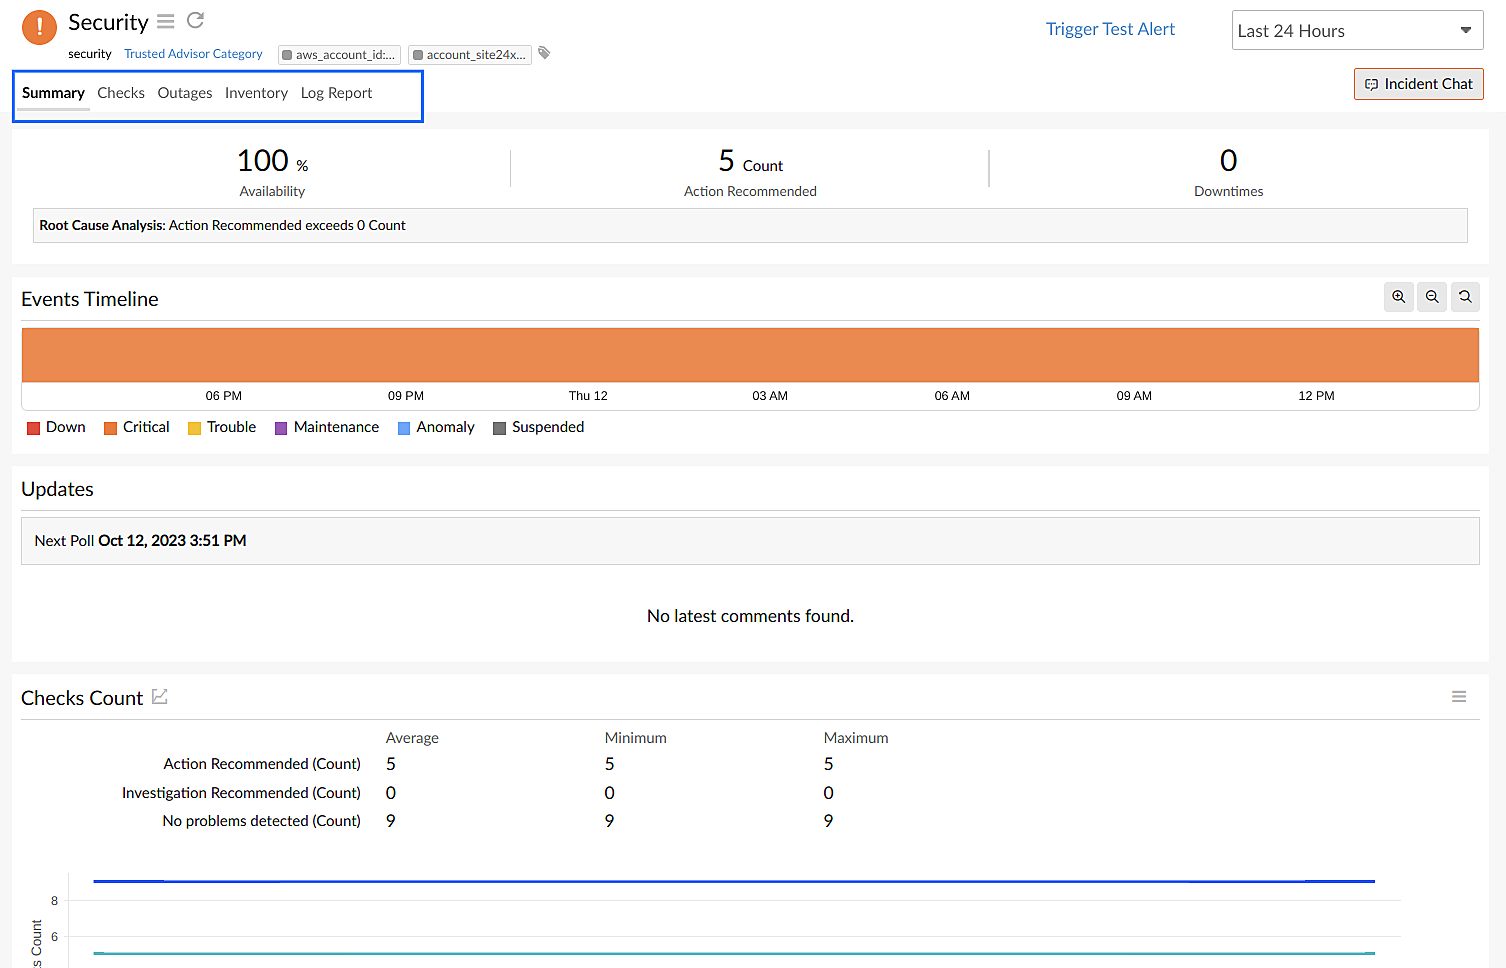Screen dimensions: 1506x968
Task: Zoom out on the Events Timeline
Action: 1431,296
